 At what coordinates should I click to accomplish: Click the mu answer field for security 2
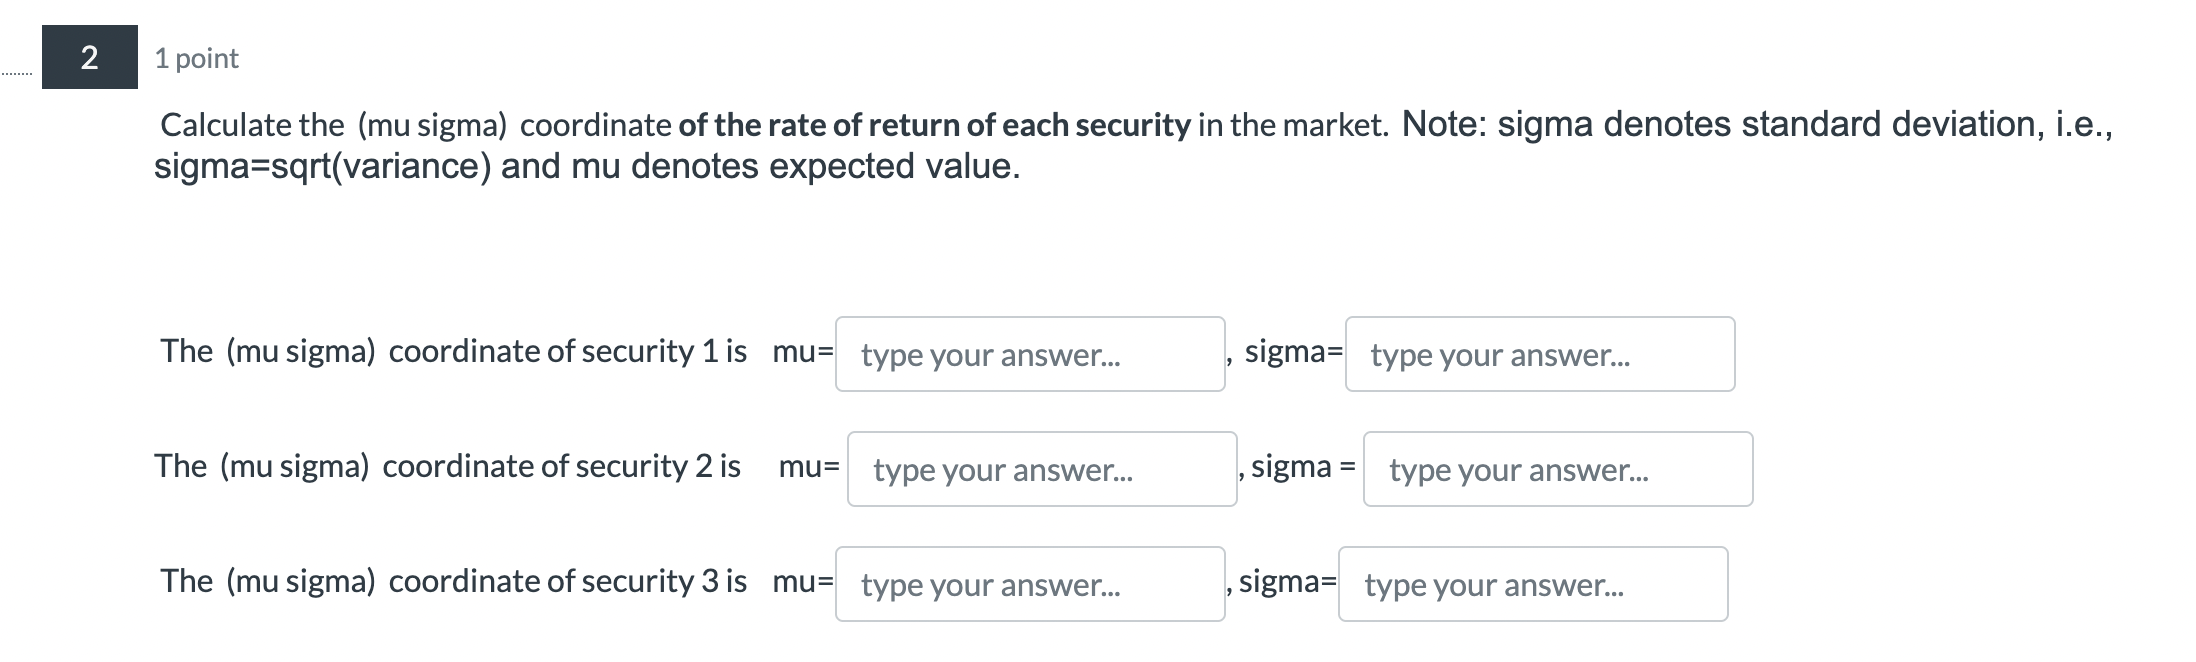(x=1042, y=470)
